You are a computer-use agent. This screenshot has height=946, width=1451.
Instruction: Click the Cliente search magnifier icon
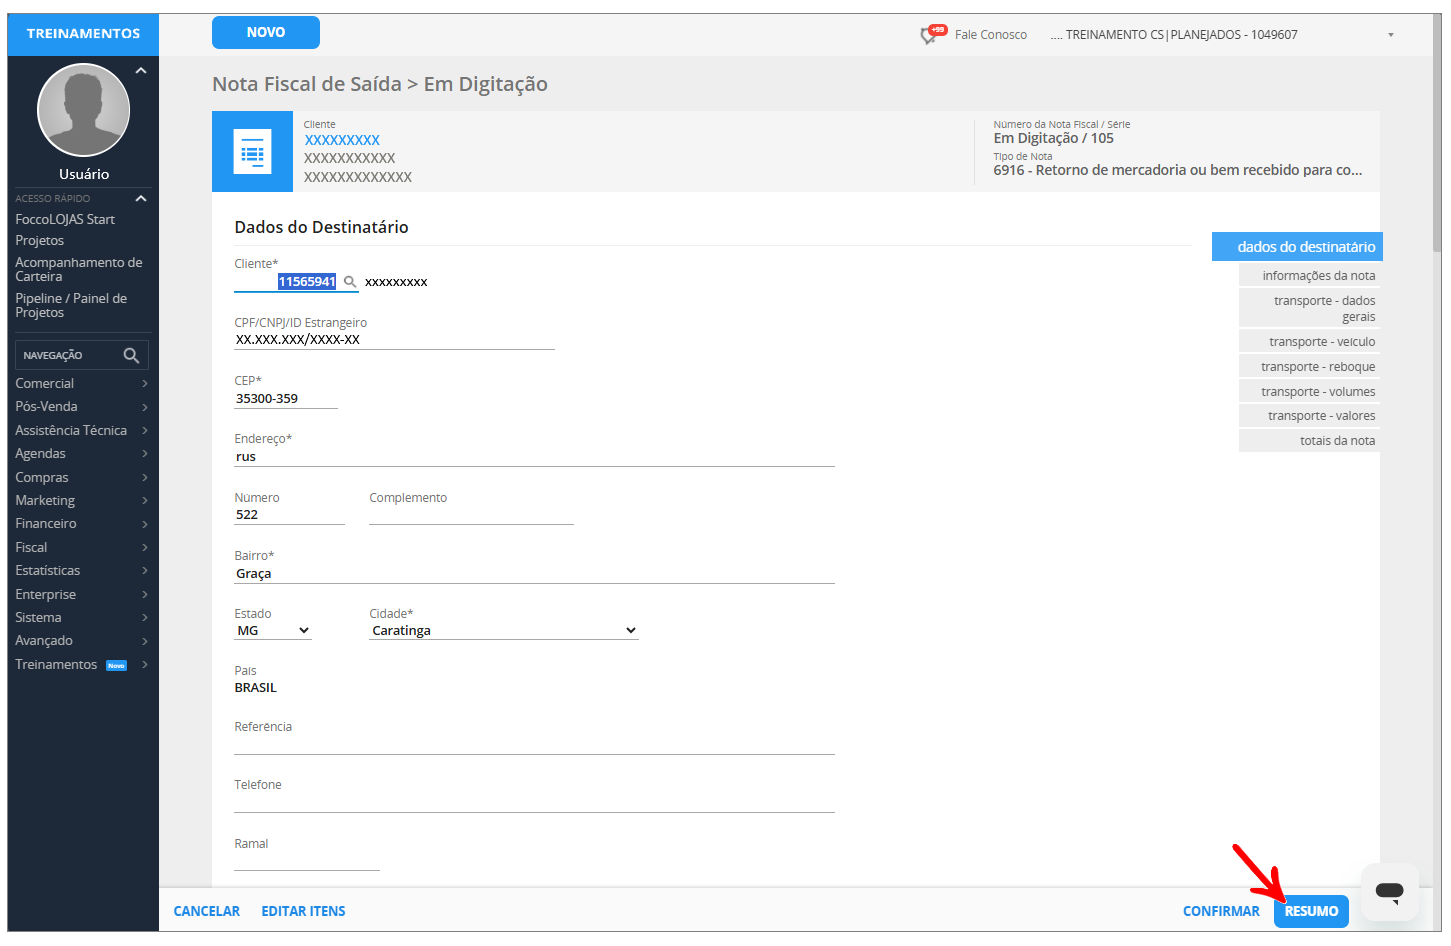(350, 282)
